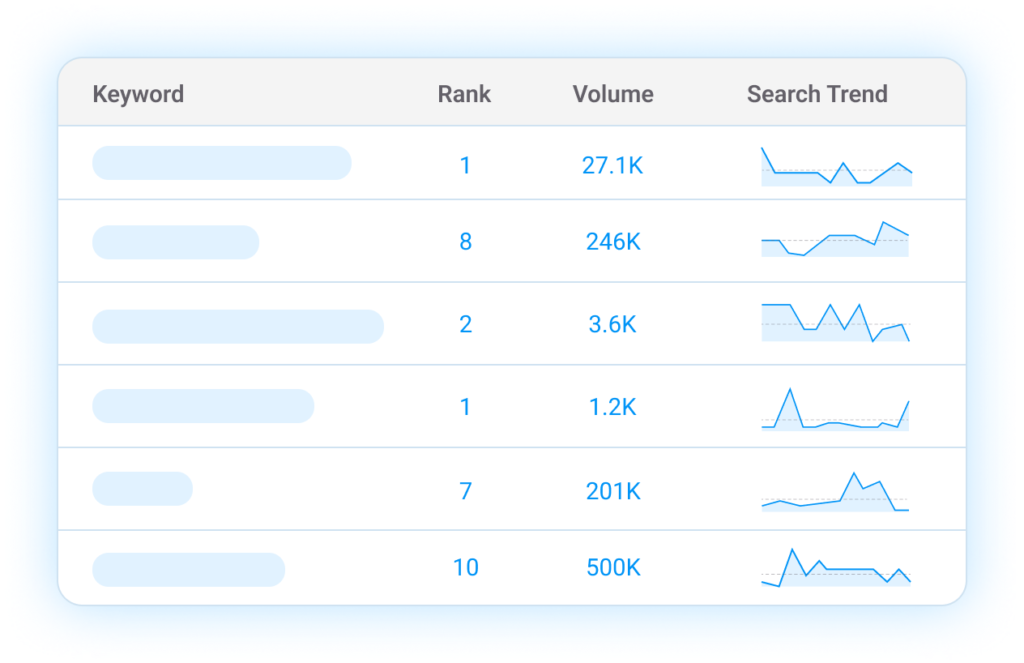Select the rank 7 cell

465,491
